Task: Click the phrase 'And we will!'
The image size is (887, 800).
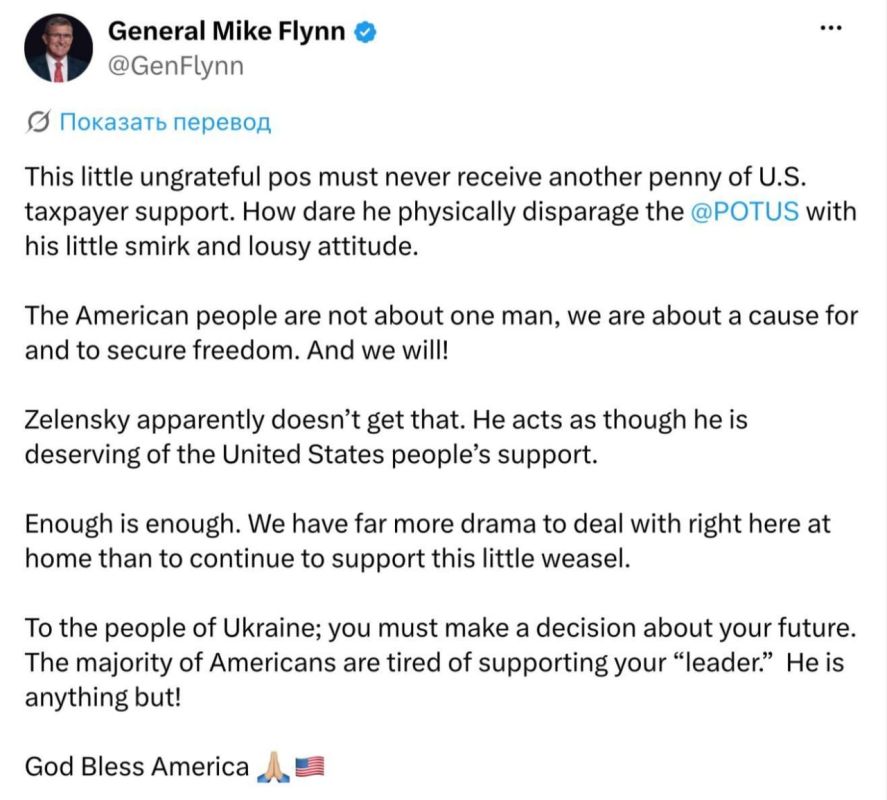Action: coord(378,350)
